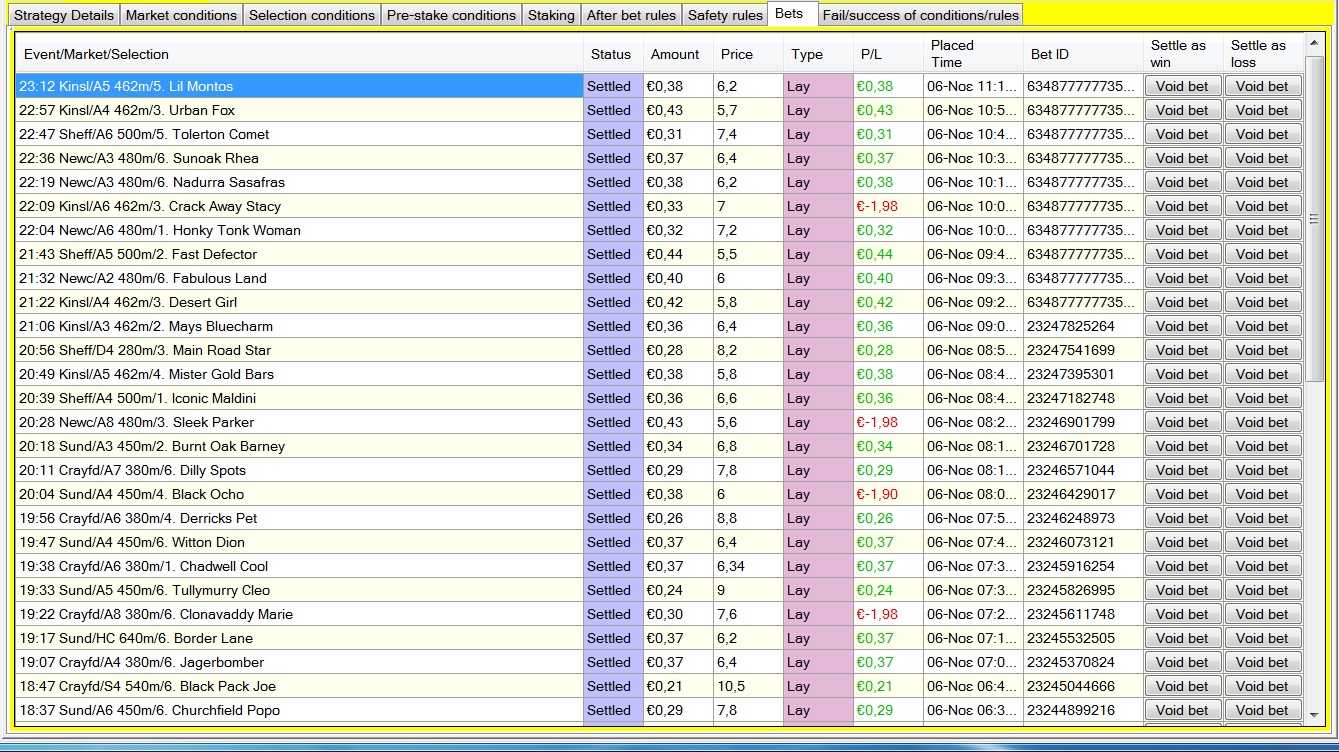Sort by Placed Time column header

tap(973, 54)
